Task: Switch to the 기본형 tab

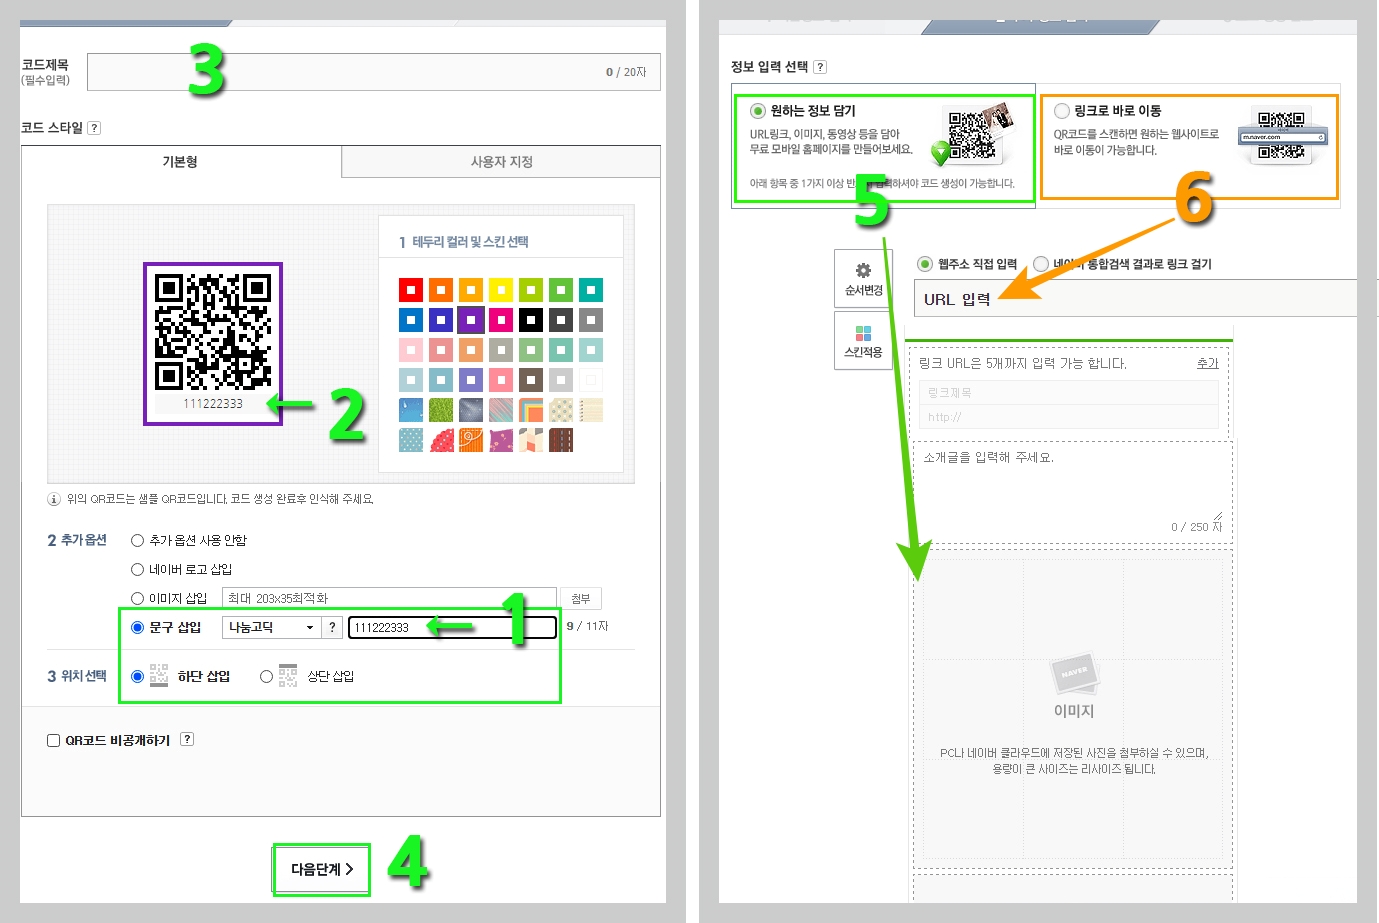Action: click(x=181, y=162)
